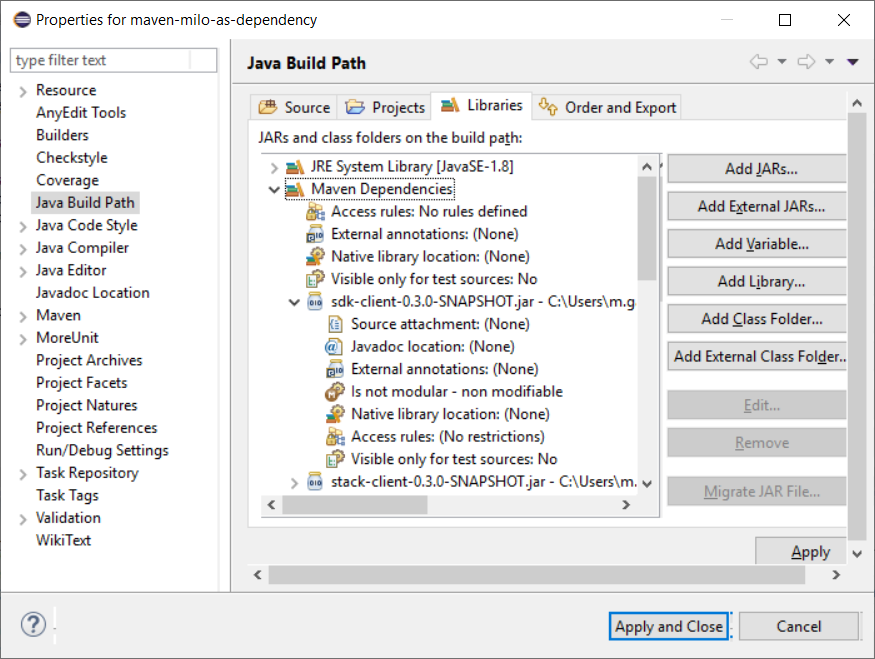Open the view menu dropdown triangle
875x659 pixels.
pos(853,62)
